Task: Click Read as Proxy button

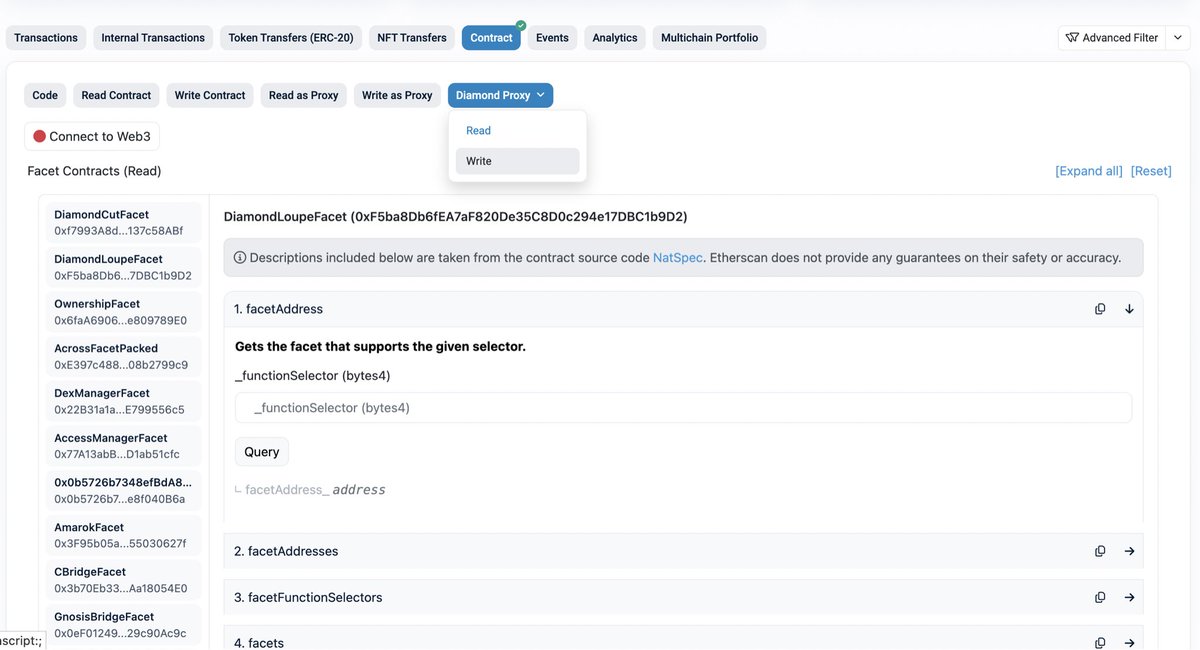Action: pos(303,95)
